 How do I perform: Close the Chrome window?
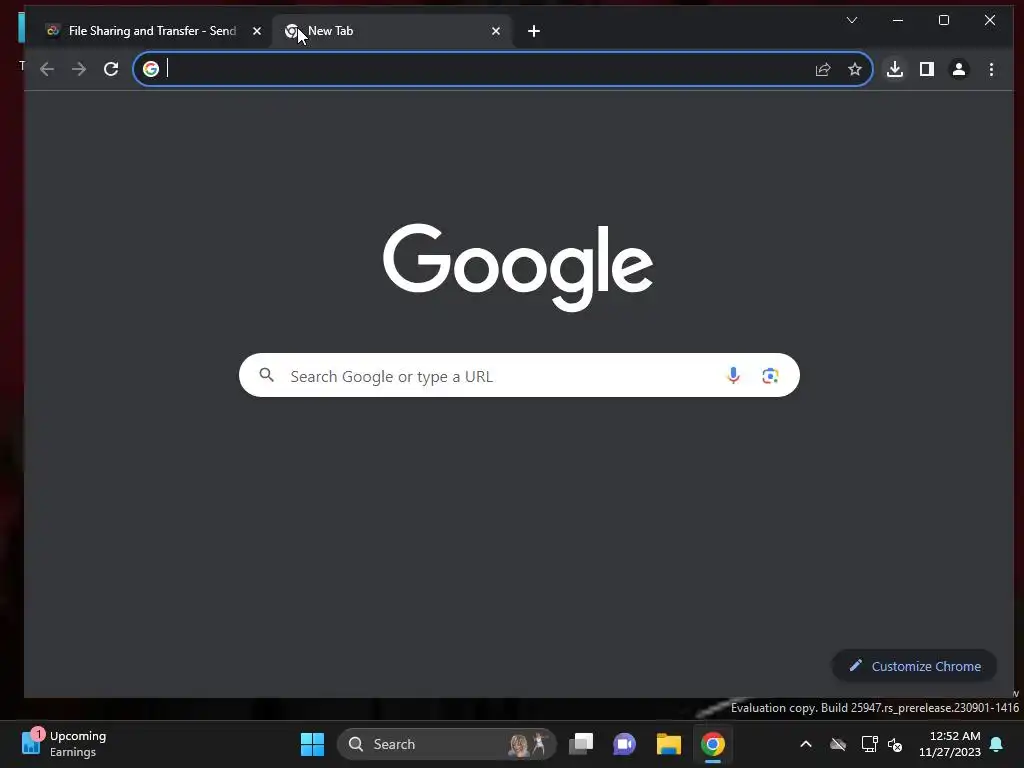990,20
